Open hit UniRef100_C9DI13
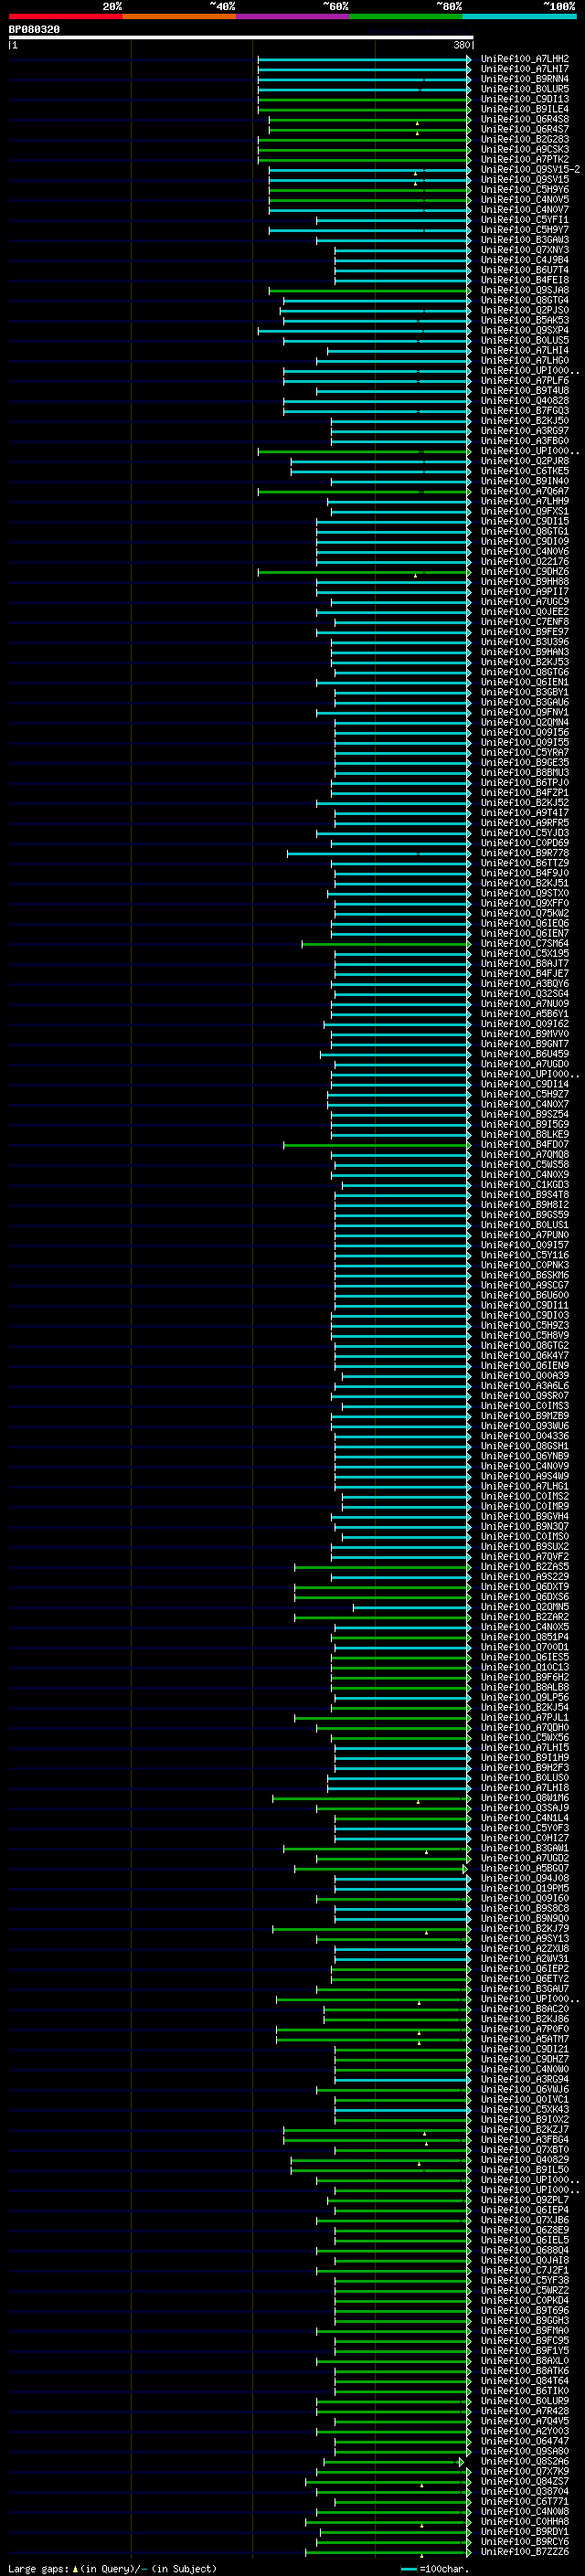 coord(524,99)
